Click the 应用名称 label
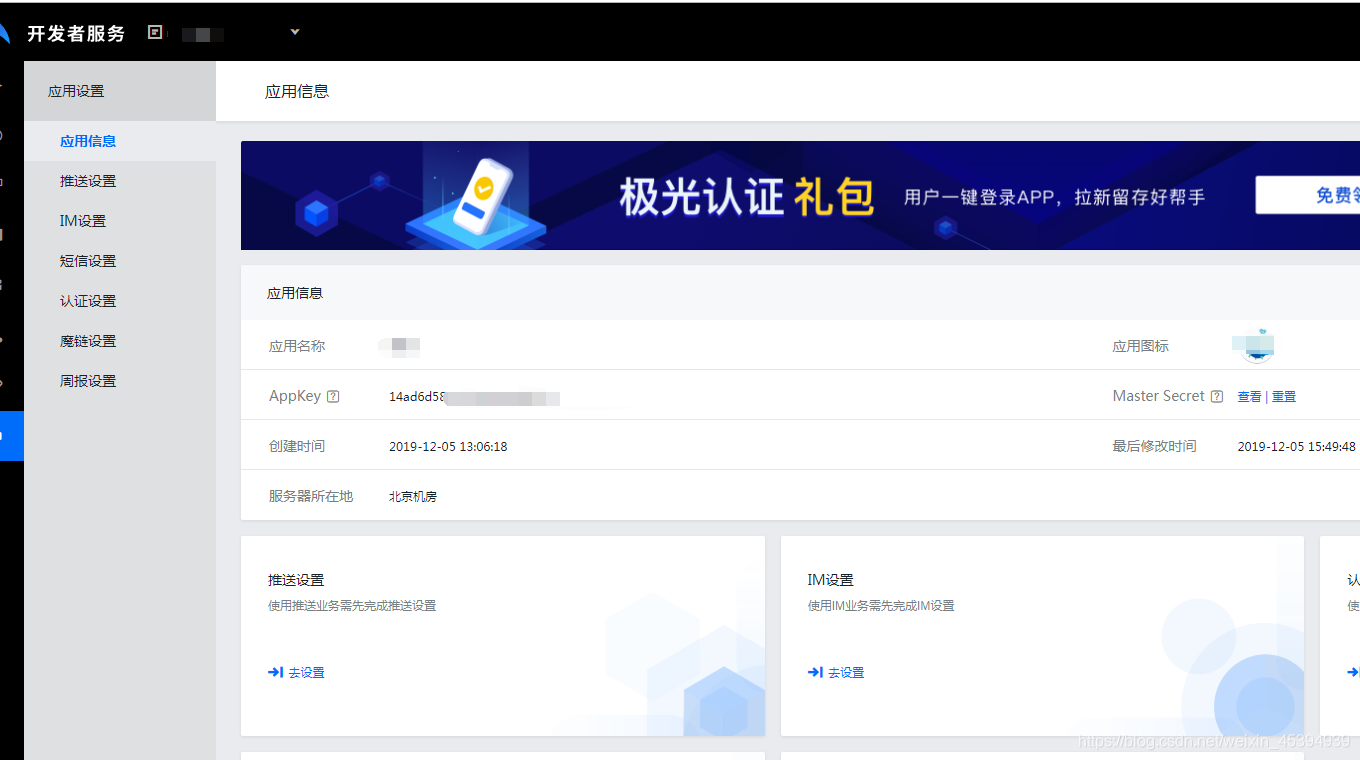The height and width of the screenshot is (760, 1360). click(297, 346)
